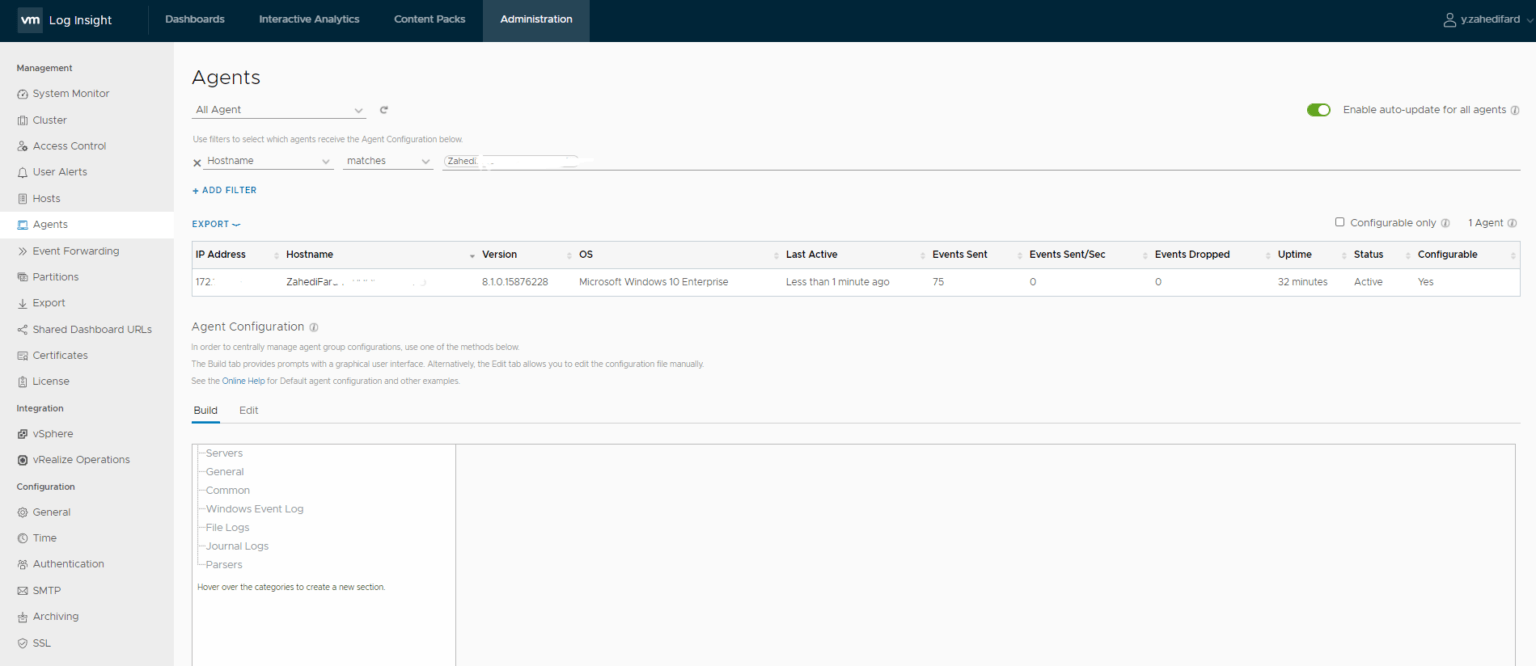The width and height of the screenshot is (1536, 666).
Task: Switch to Interactive Analytics
Action: [x=309, y=17]
